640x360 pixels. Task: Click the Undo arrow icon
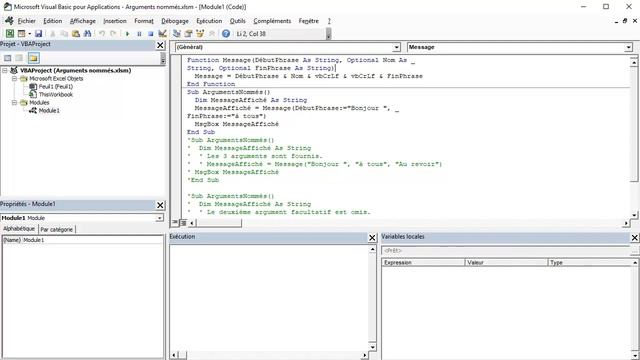click(x=102, y=33)
